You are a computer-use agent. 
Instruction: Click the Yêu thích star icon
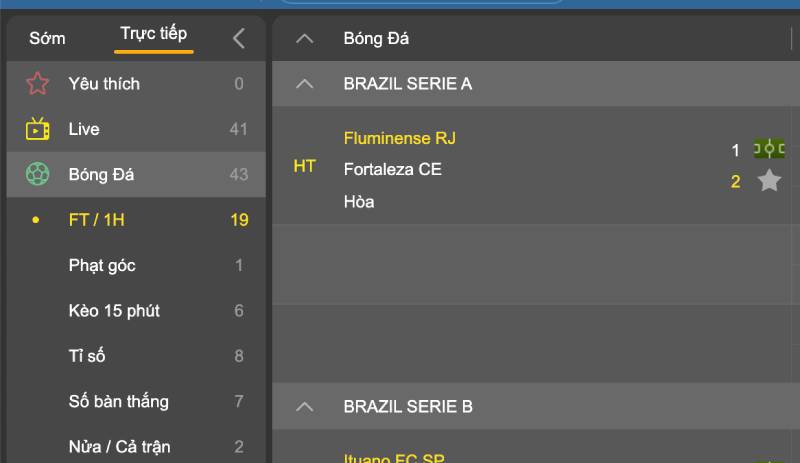38,84
